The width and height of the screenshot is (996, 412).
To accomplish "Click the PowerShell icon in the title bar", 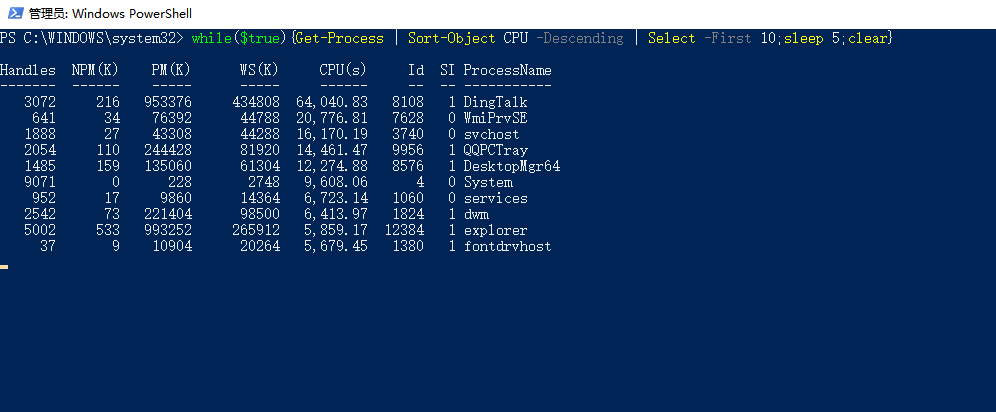I will [15, 13].
